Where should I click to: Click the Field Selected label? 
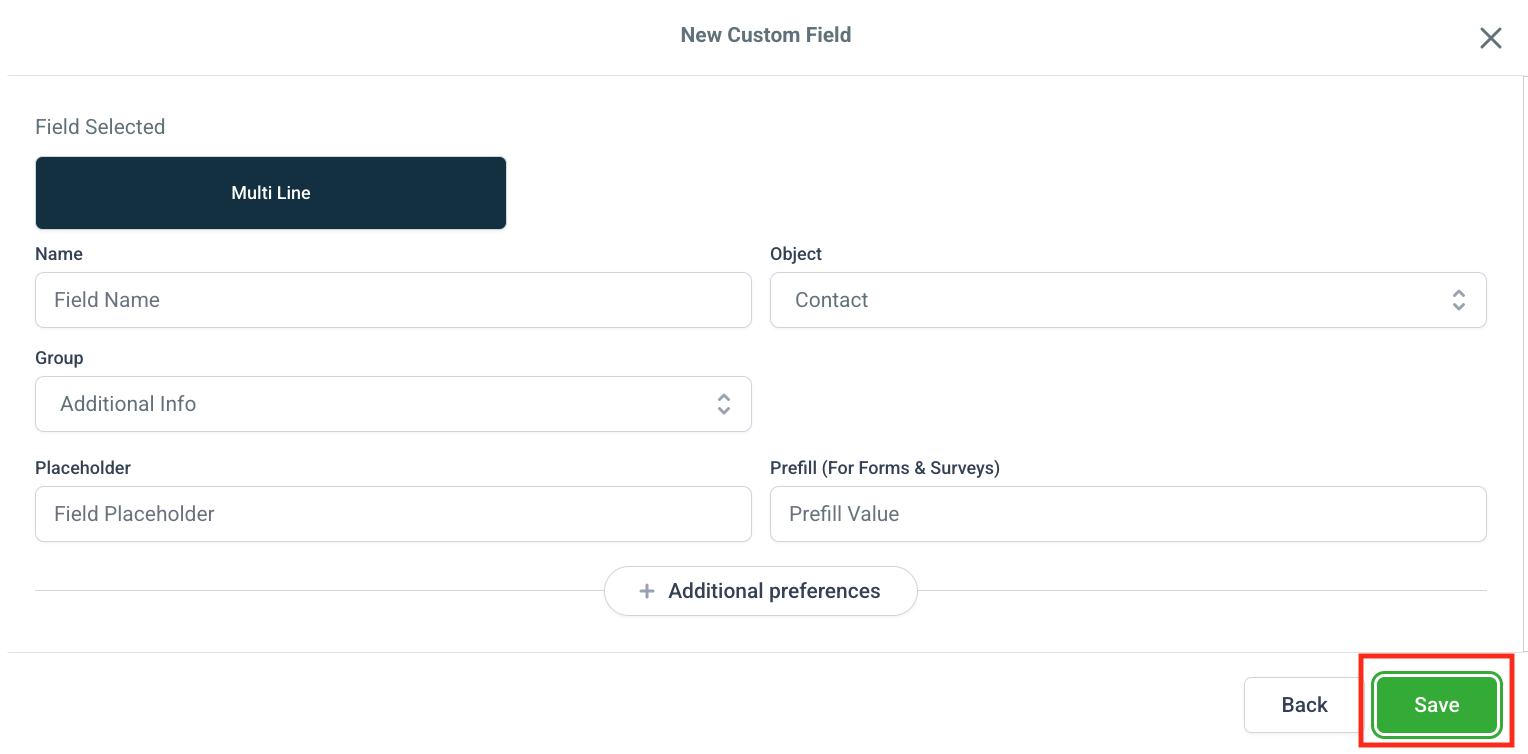point(100,127)
